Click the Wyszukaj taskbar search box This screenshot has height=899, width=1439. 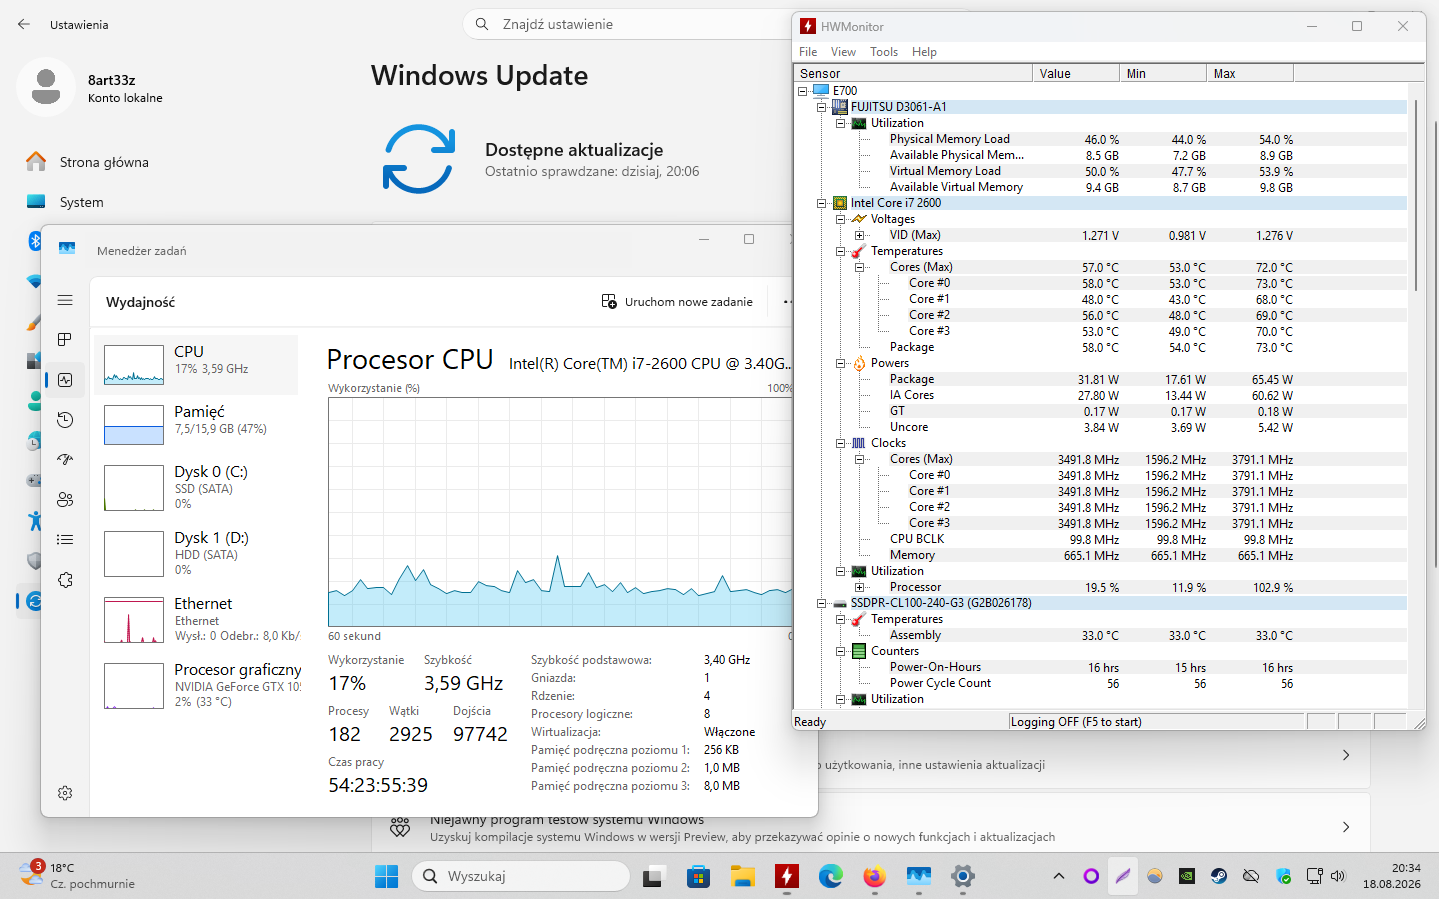point(521,876)
